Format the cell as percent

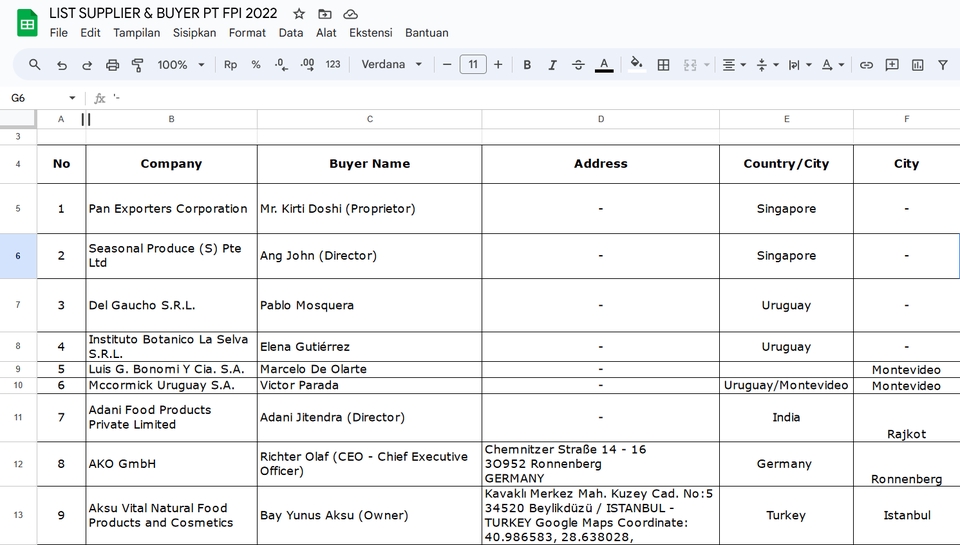point(256,64)
